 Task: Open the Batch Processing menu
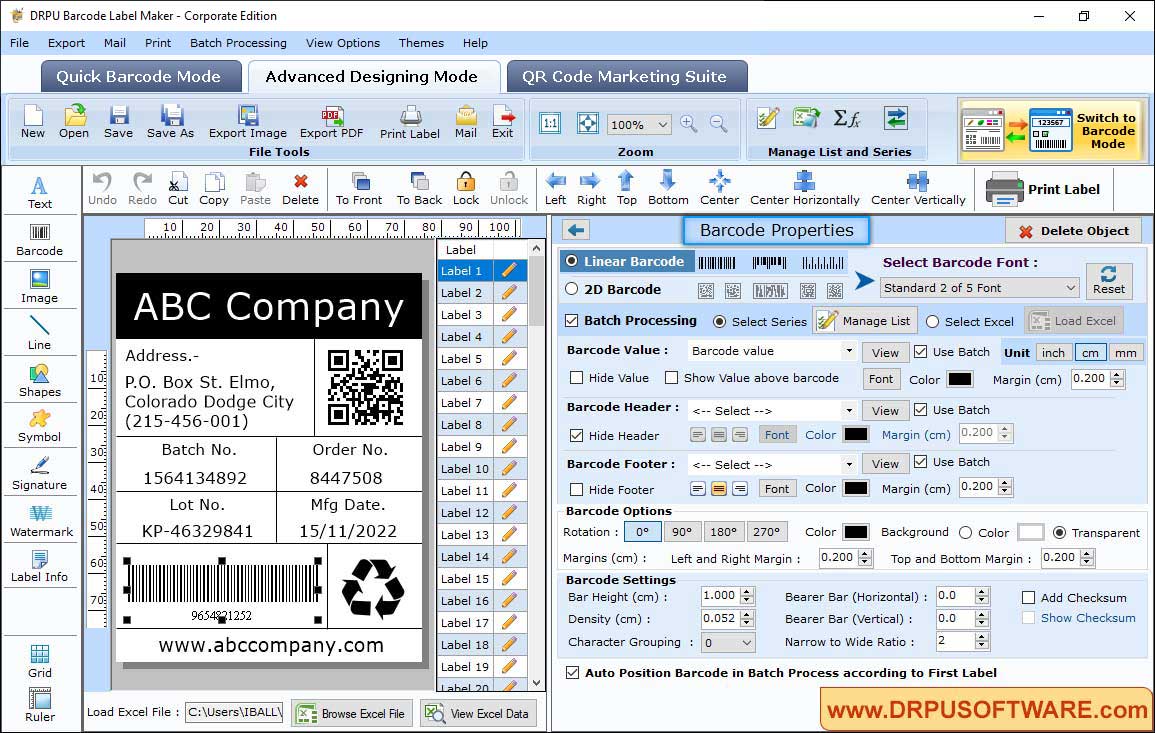(x=238, y=43)
